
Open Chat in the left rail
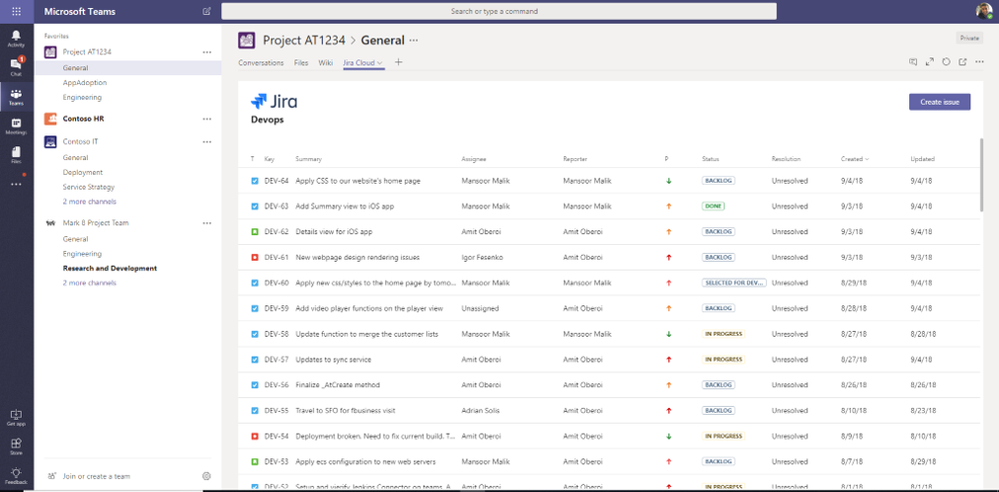pos(17,66)
